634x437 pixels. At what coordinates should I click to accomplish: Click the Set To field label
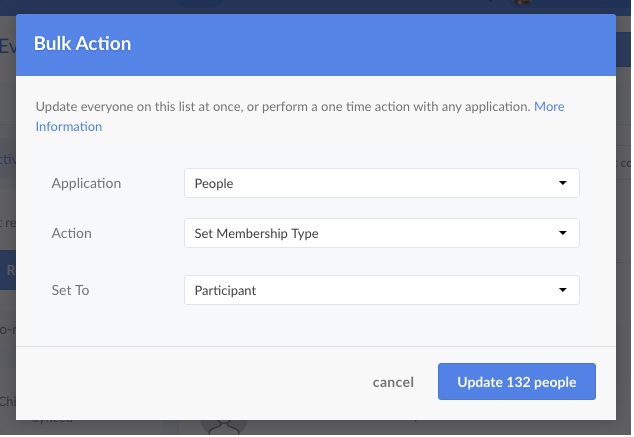[x=70, y=291]
